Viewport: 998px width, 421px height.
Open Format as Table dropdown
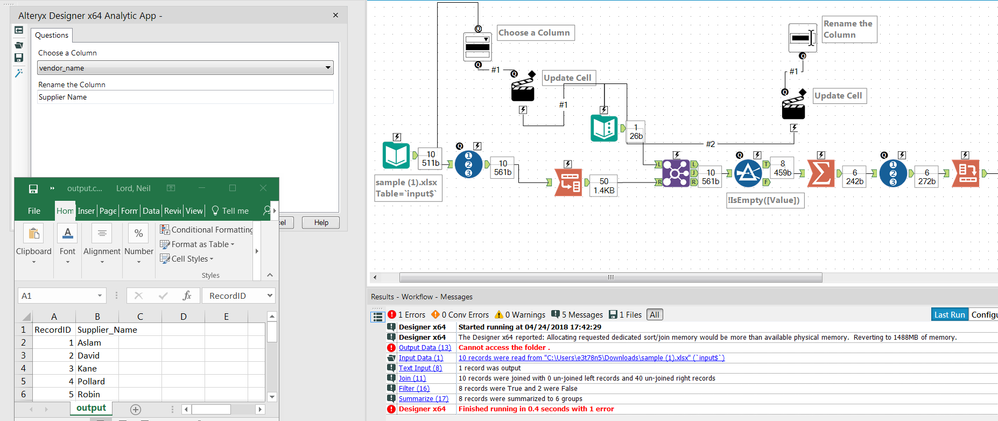[x=197, y=244]
